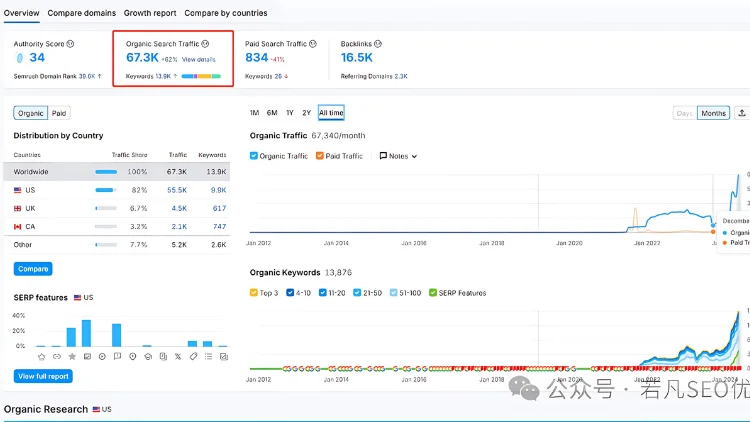Viewport: 750px width, 422px height.
Task: Click CA traffic value 2.1K
Action: coord(179,226)
